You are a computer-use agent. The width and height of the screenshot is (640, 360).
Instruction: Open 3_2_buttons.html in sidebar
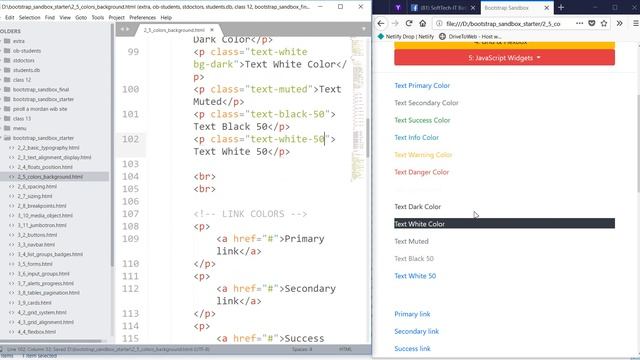37,235
